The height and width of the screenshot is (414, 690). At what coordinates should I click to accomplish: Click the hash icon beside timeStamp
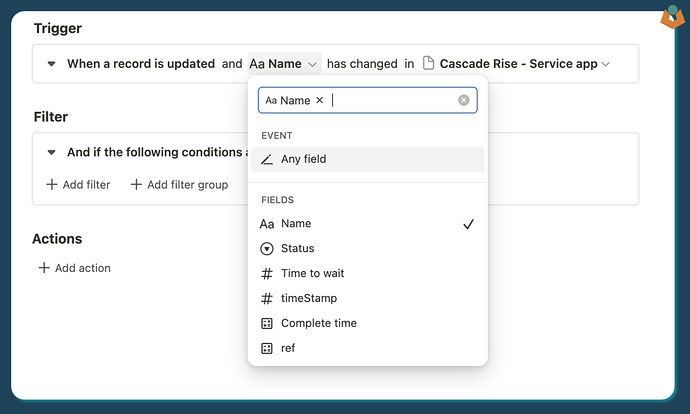click(x=267, y=299)
